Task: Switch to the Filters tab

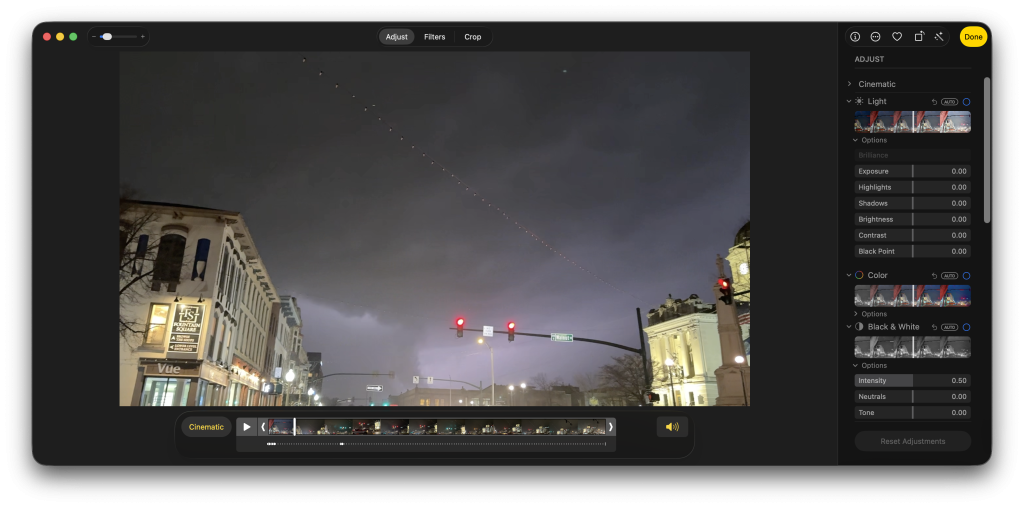Action: [434, 37]
